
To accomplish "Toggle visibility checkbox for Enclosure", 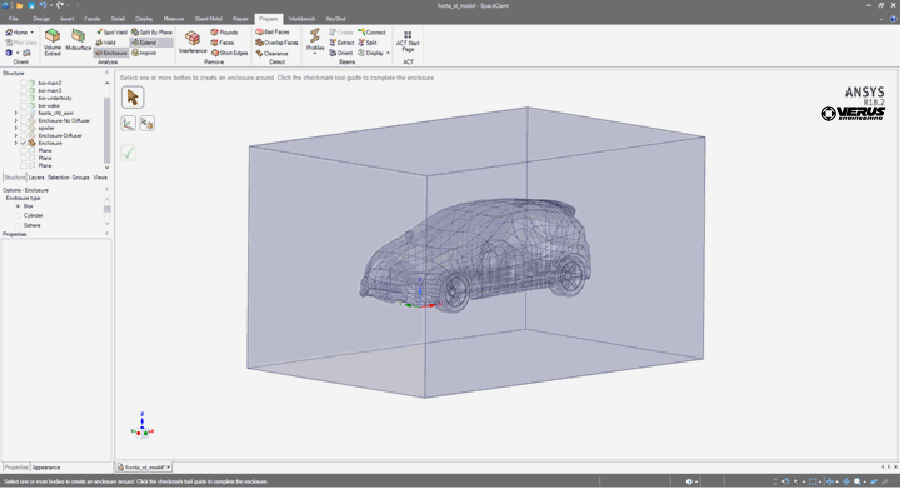I will (x=24, y=143).
